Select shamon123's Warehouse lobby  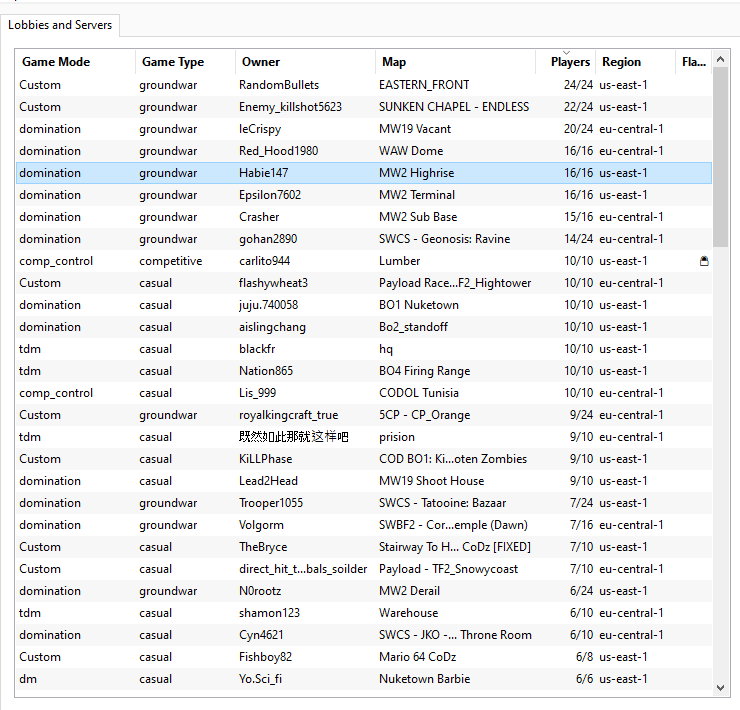(x=364, y=613)
